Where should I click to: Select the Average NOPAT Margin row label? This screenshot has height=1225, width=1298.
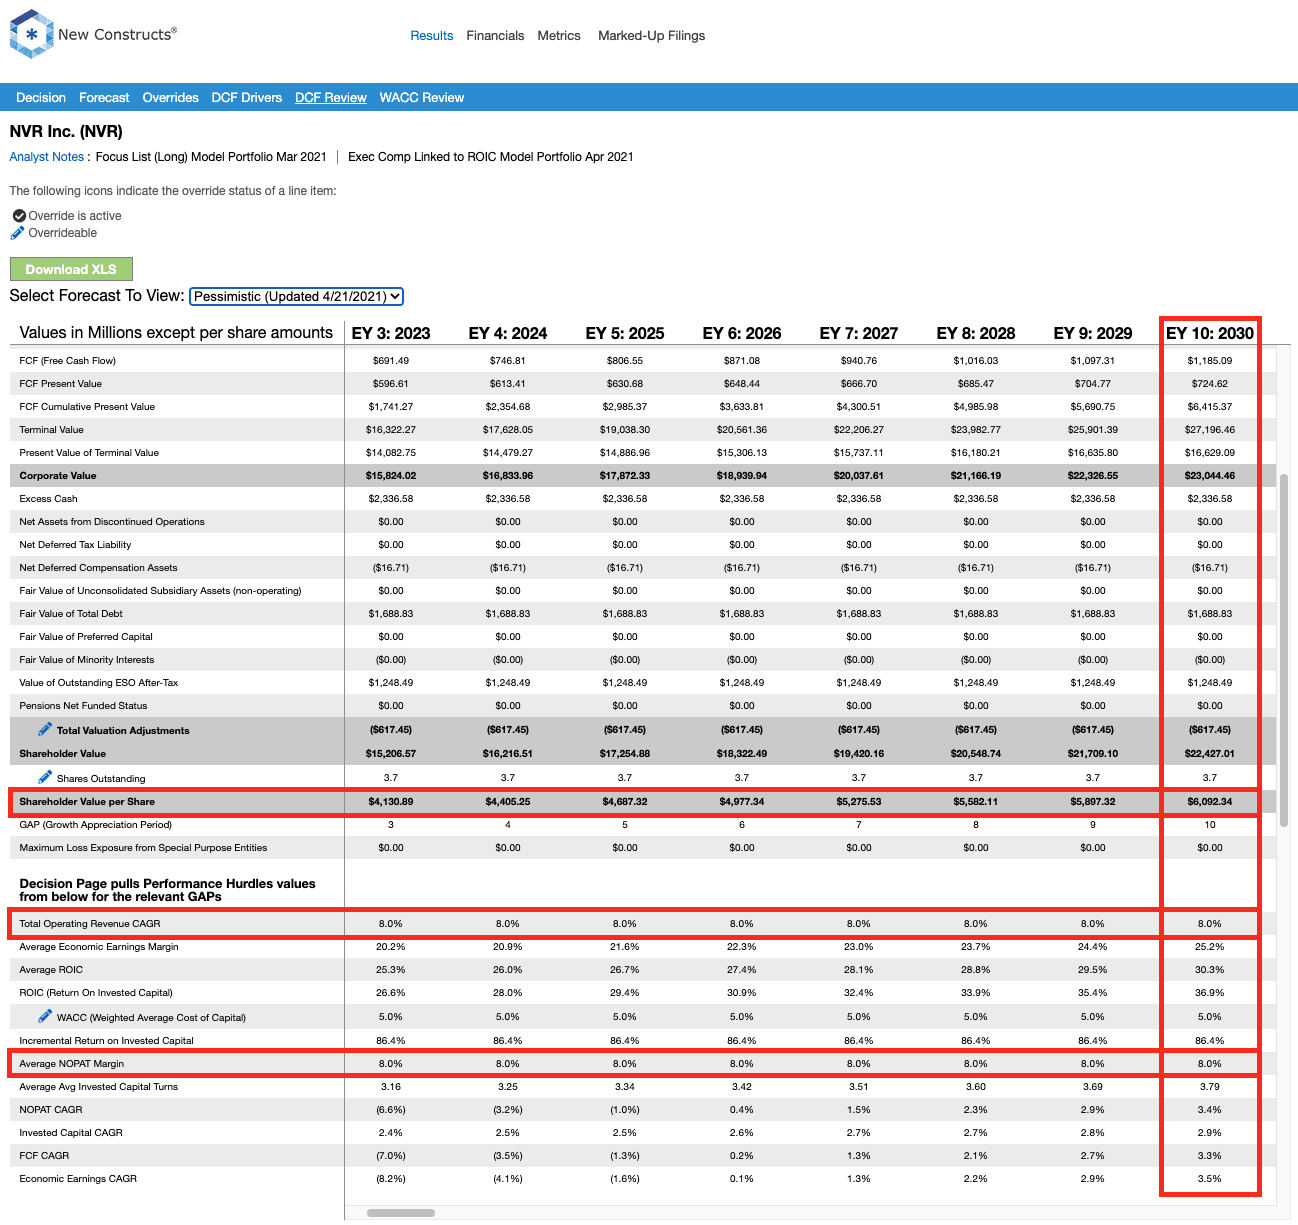click(x=72, y=1063)
